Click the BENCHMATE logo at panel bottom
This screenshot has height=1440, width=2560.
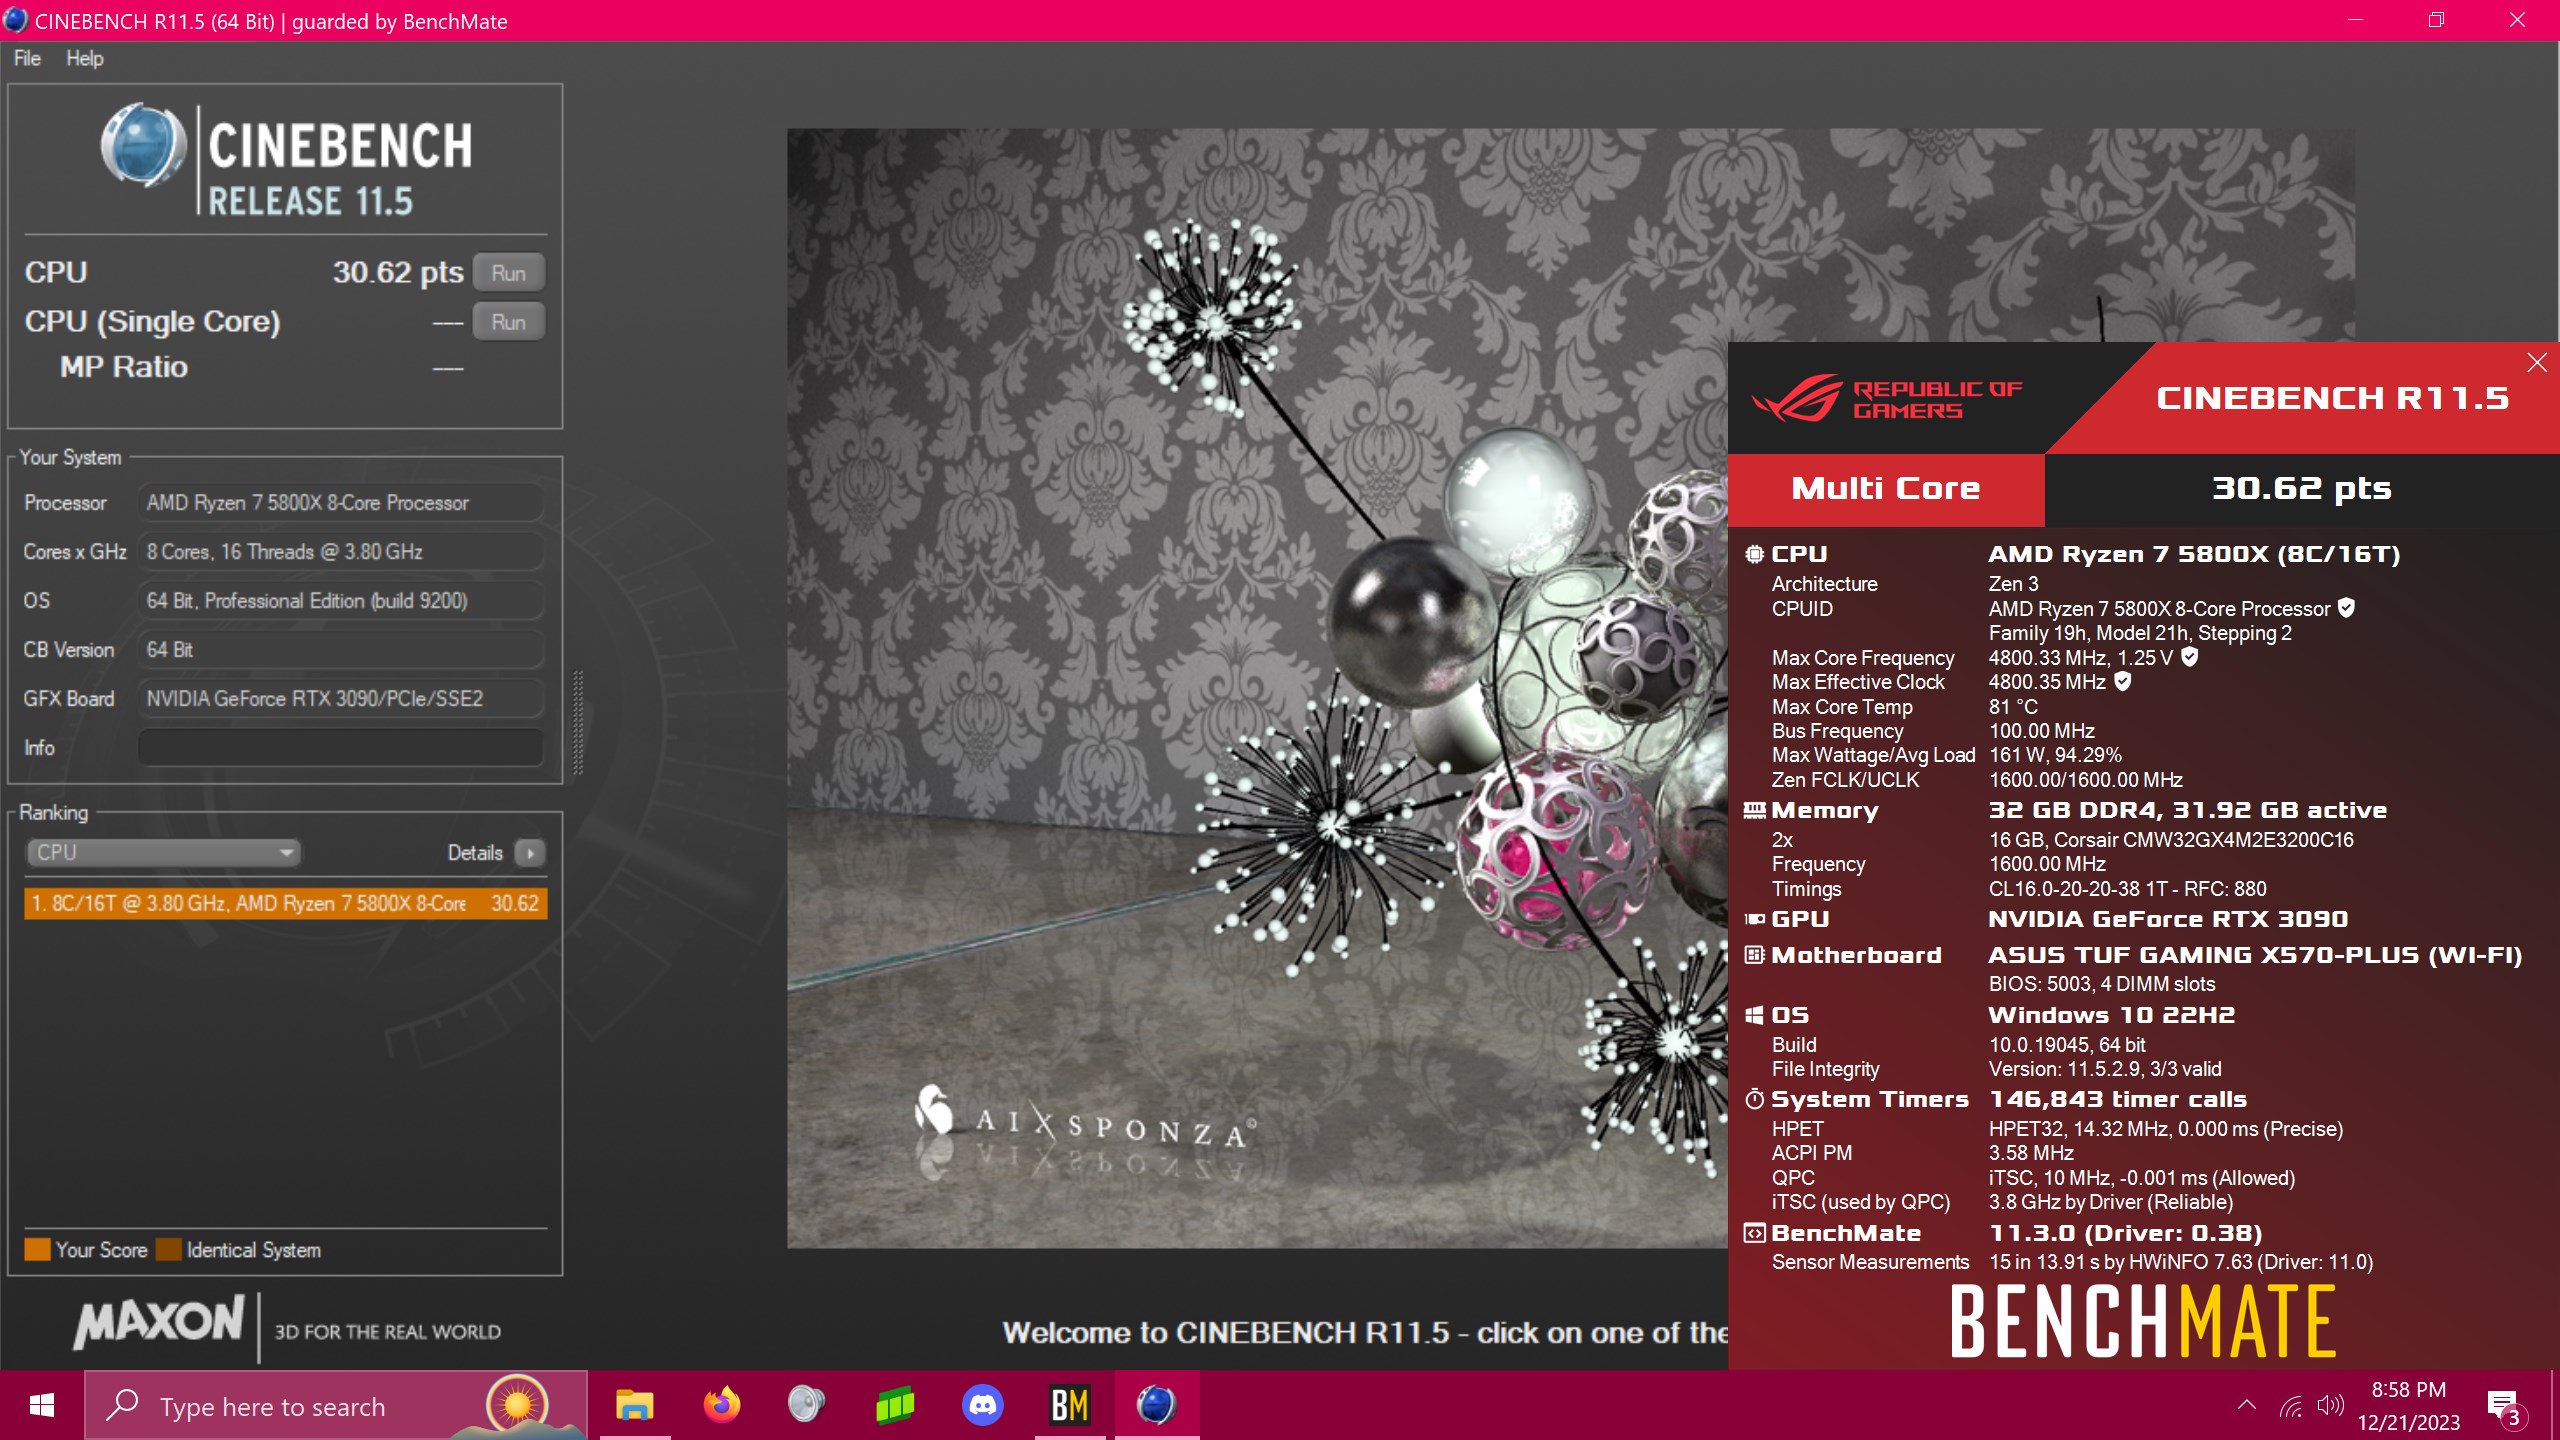(2143, 1322)
